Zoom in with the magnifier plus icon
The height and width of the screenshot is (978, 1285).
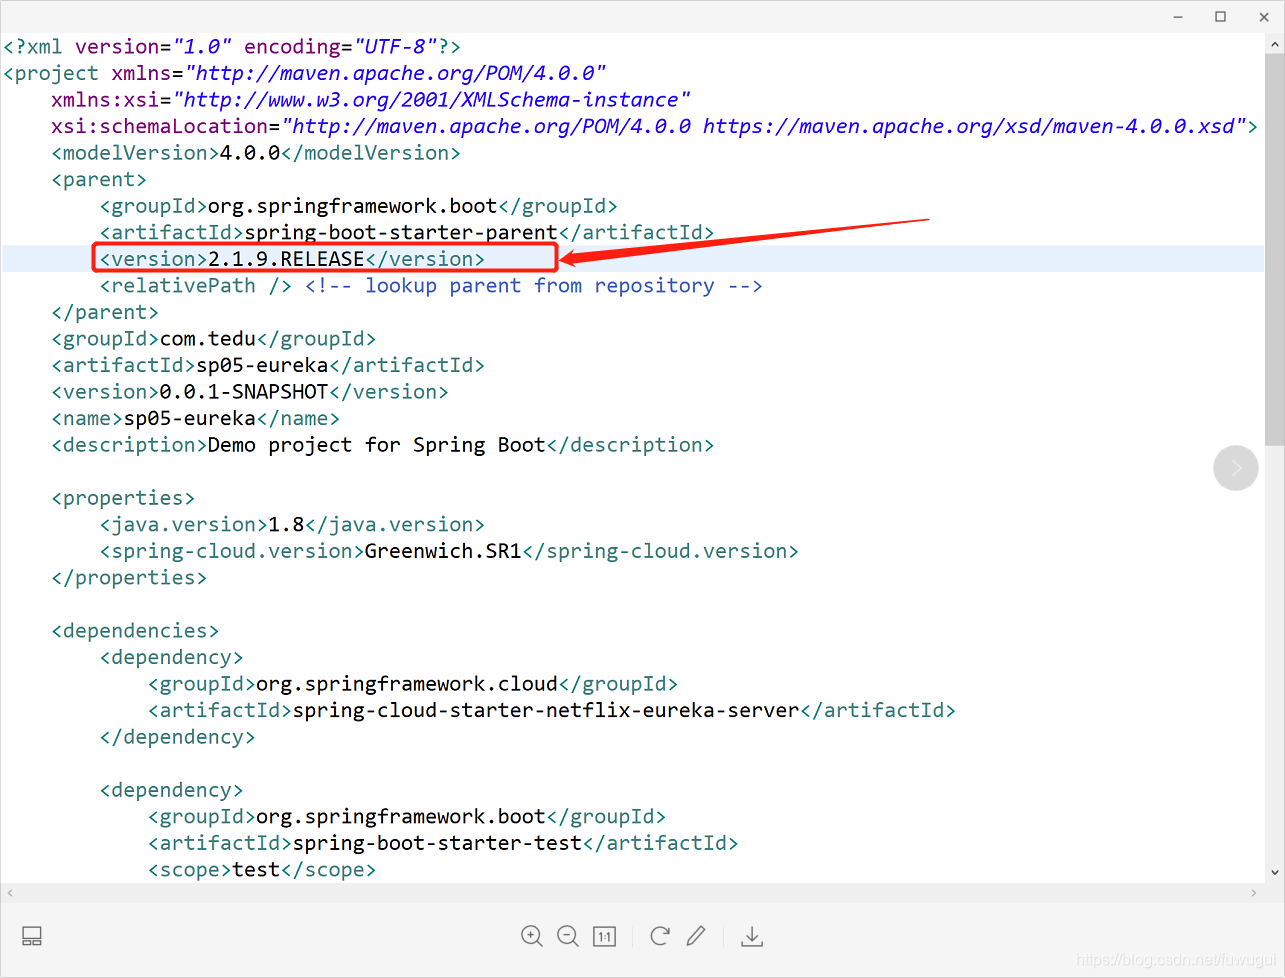(532, 936)
